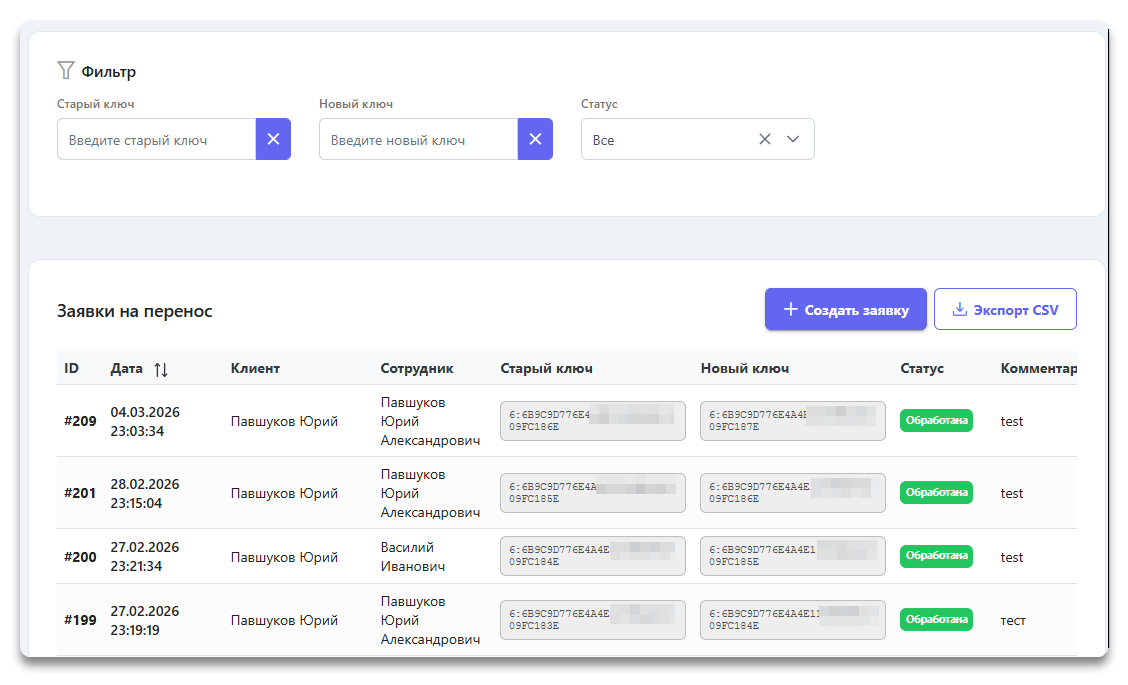
Task: Open request ID #201
Action: click(x=80, y=493)
